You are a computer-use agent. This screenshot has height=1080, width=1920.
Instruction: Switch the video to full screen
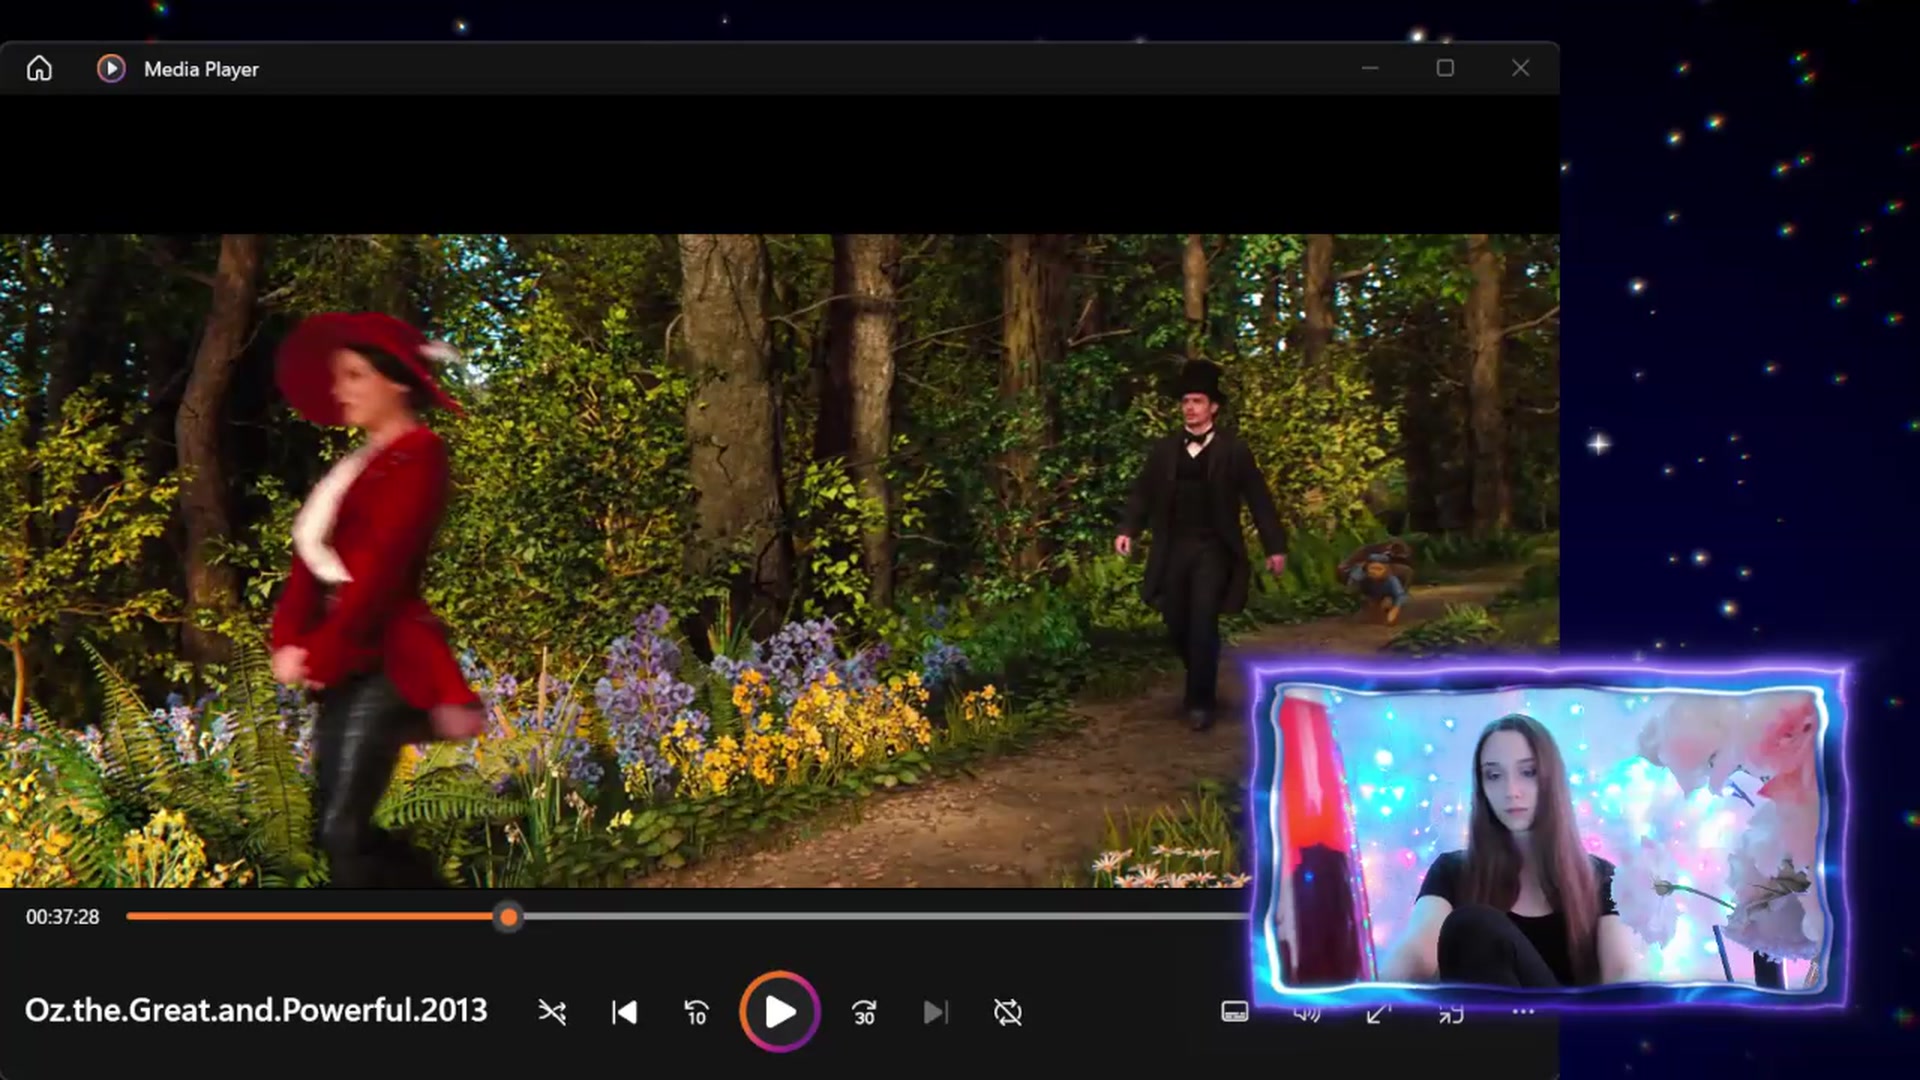point(1378,1015)
